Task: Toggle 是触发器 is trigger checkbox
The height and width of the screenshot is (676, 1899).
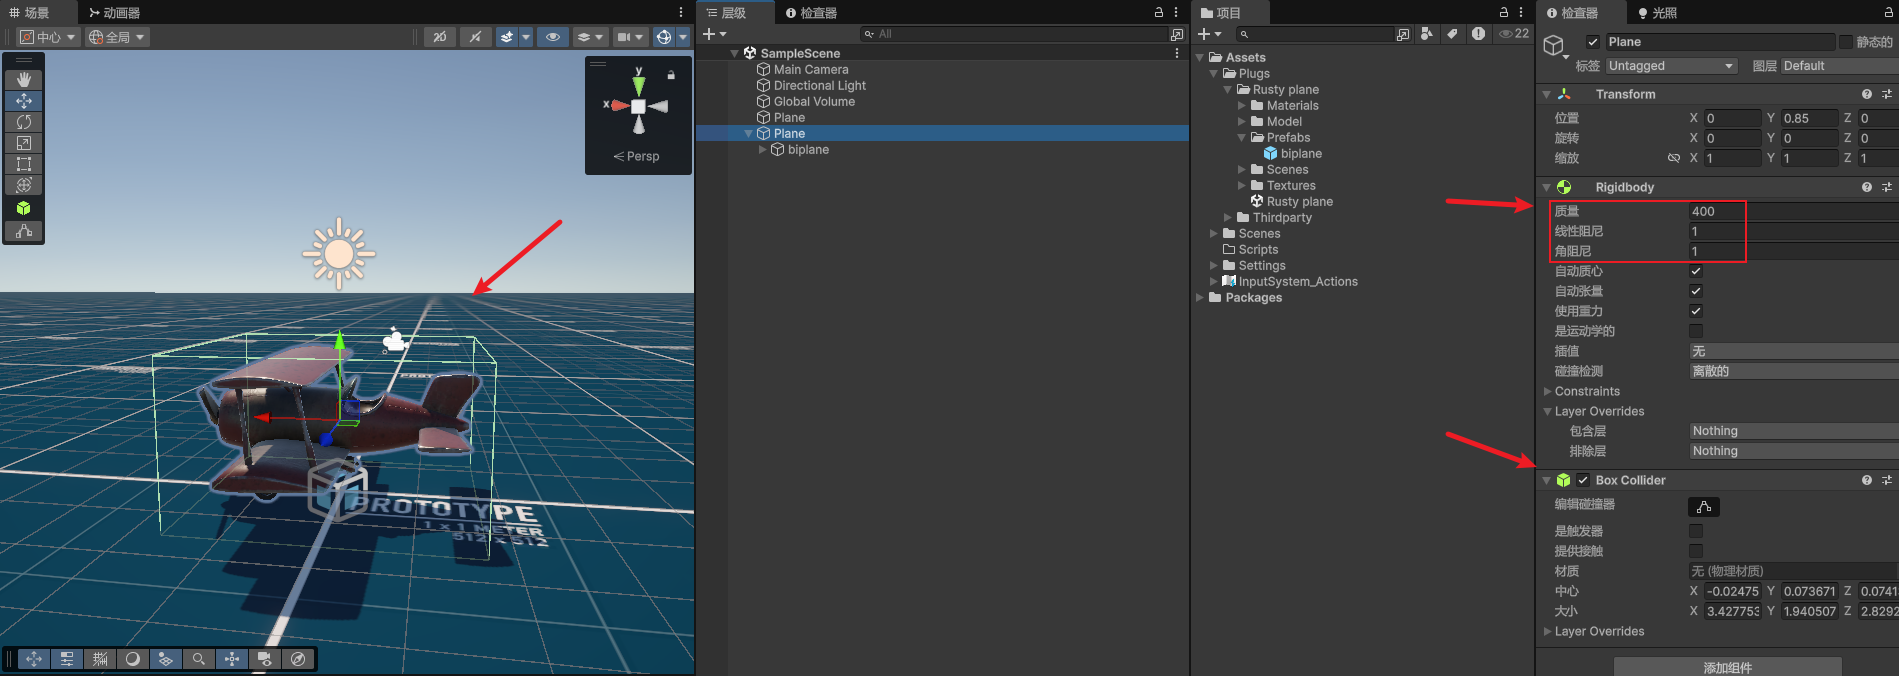Action: click(1696, 531)
